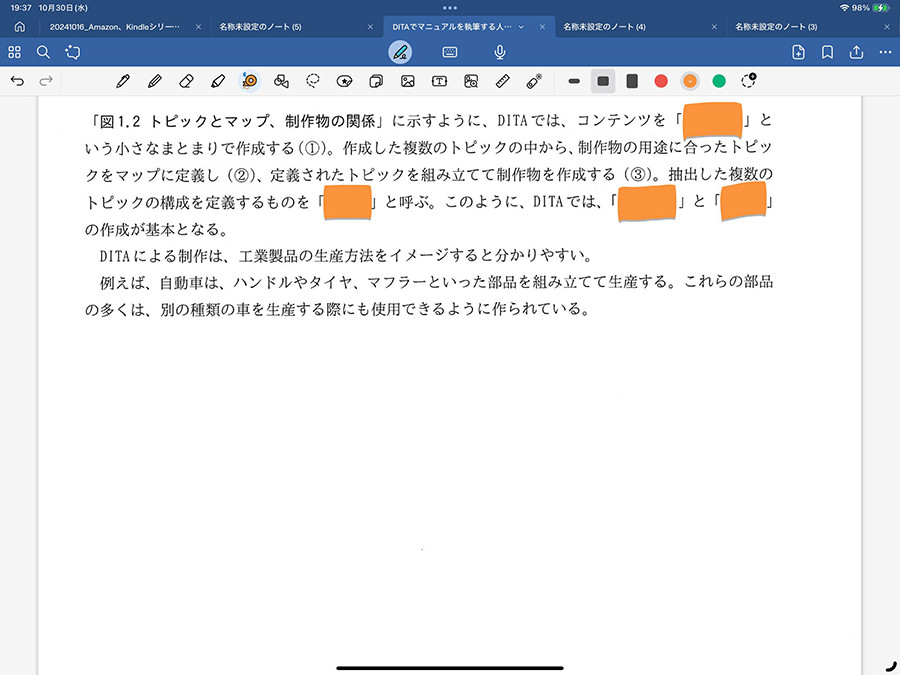This screenshot has height=675, width=900.
Task: Switch to keyboard input mode
Action: [450, 52]
